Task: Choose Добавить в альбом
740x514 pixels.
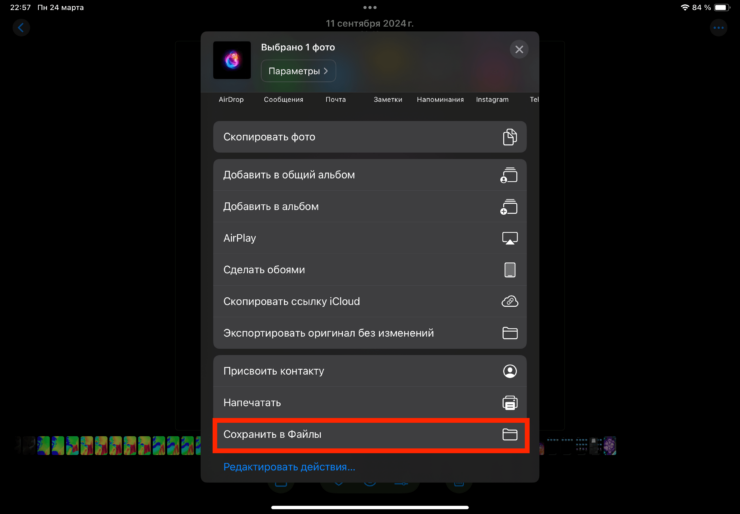Action: coord(369,207)
